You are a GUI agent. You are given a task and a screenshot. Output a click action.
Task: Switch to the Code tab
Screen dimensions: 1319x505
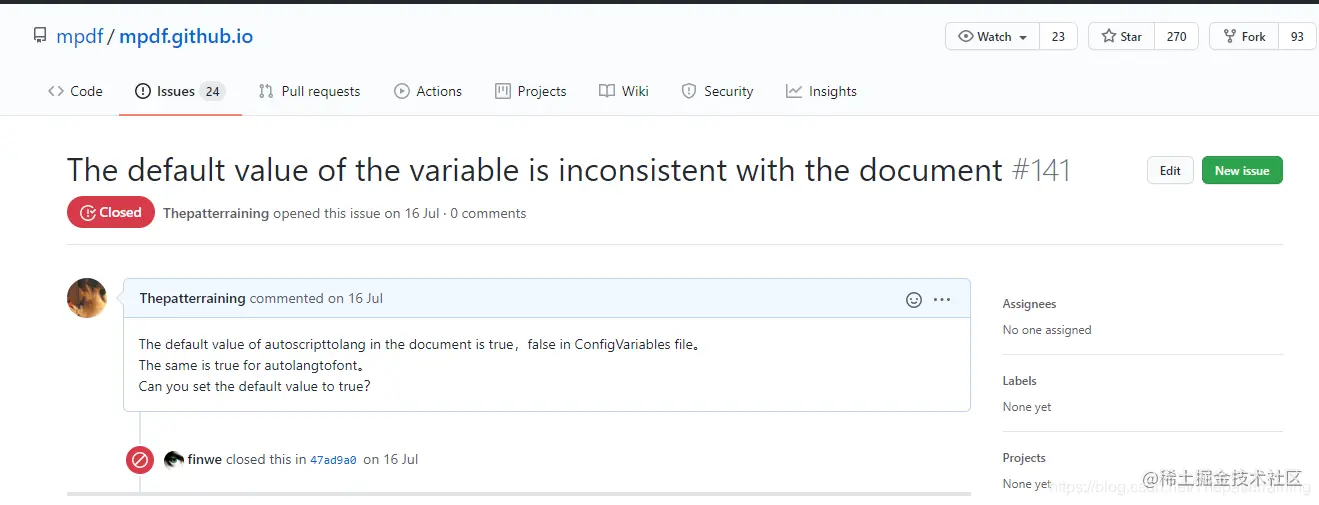pyautogui.click(x=75, y=91)
